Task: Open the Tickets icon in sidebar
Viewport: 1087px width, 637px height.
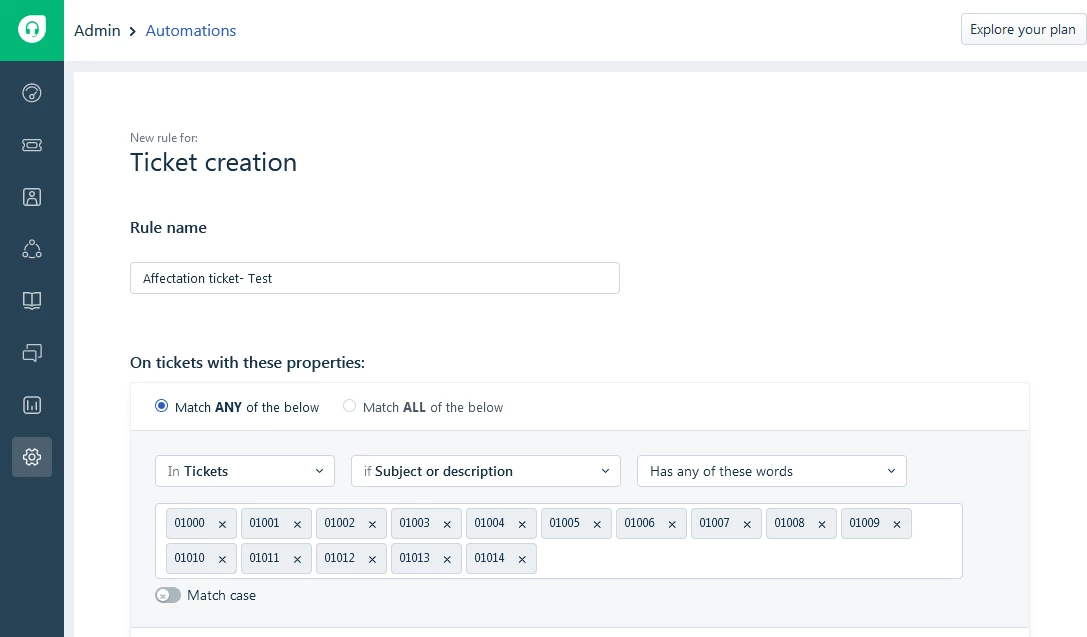Action: pos(32,145)
